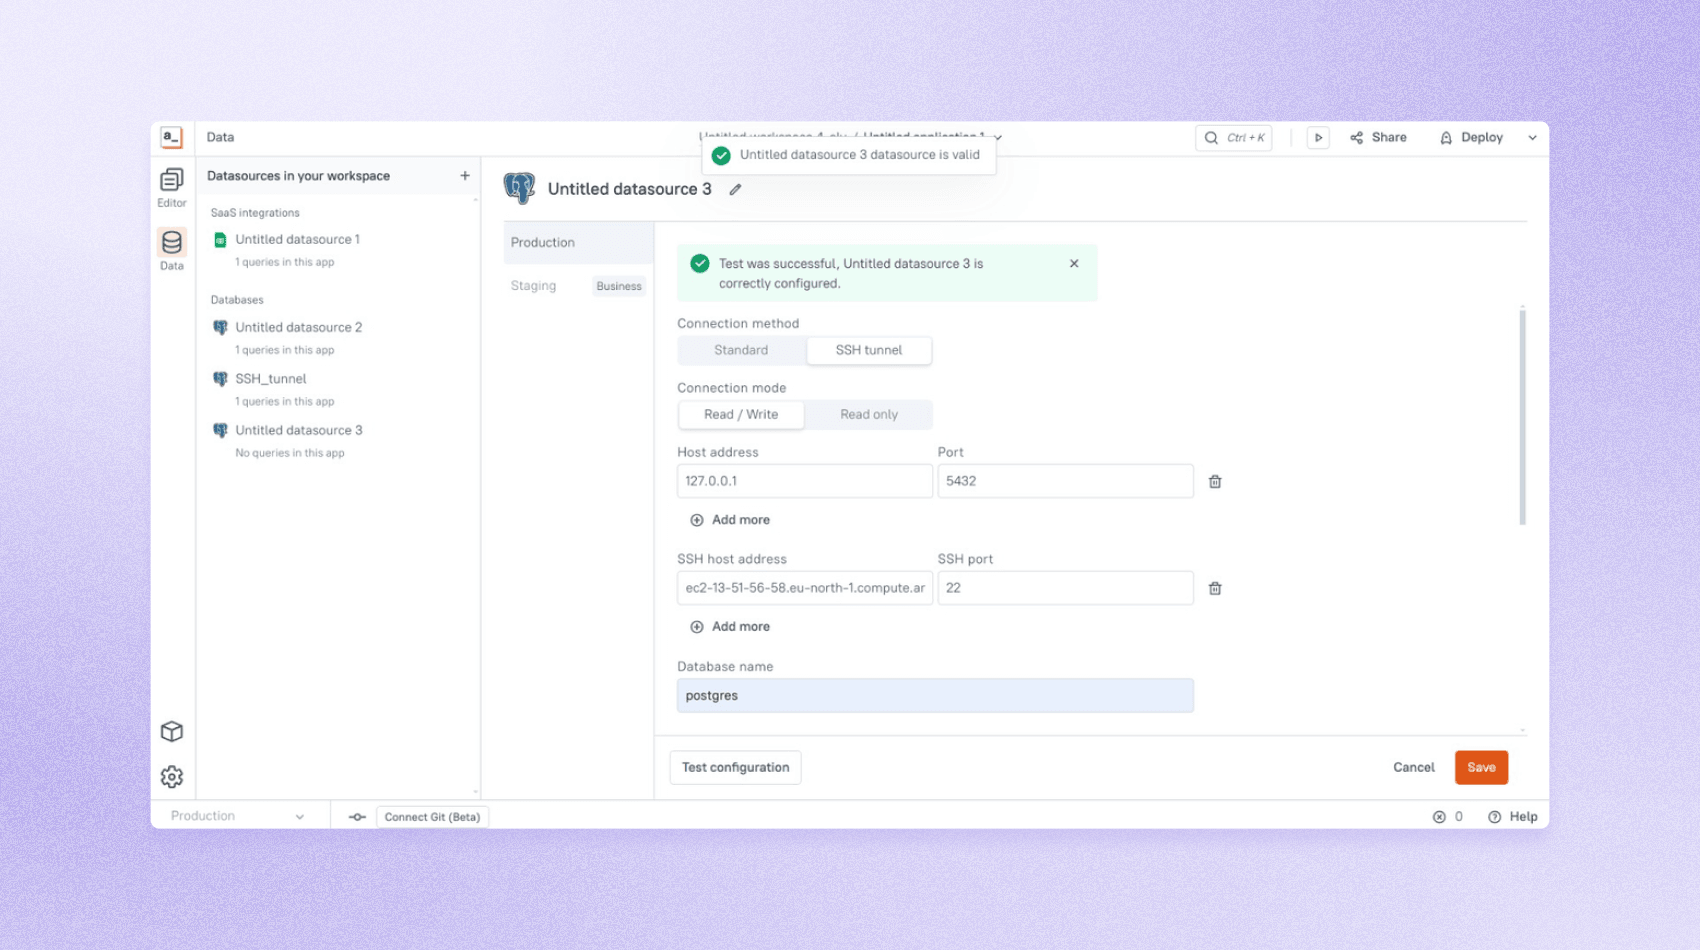Image resolution: width=1700 pixels, height=950 pixels.
Task: Dismiss the test success banner with the X
Action: 1074,263
